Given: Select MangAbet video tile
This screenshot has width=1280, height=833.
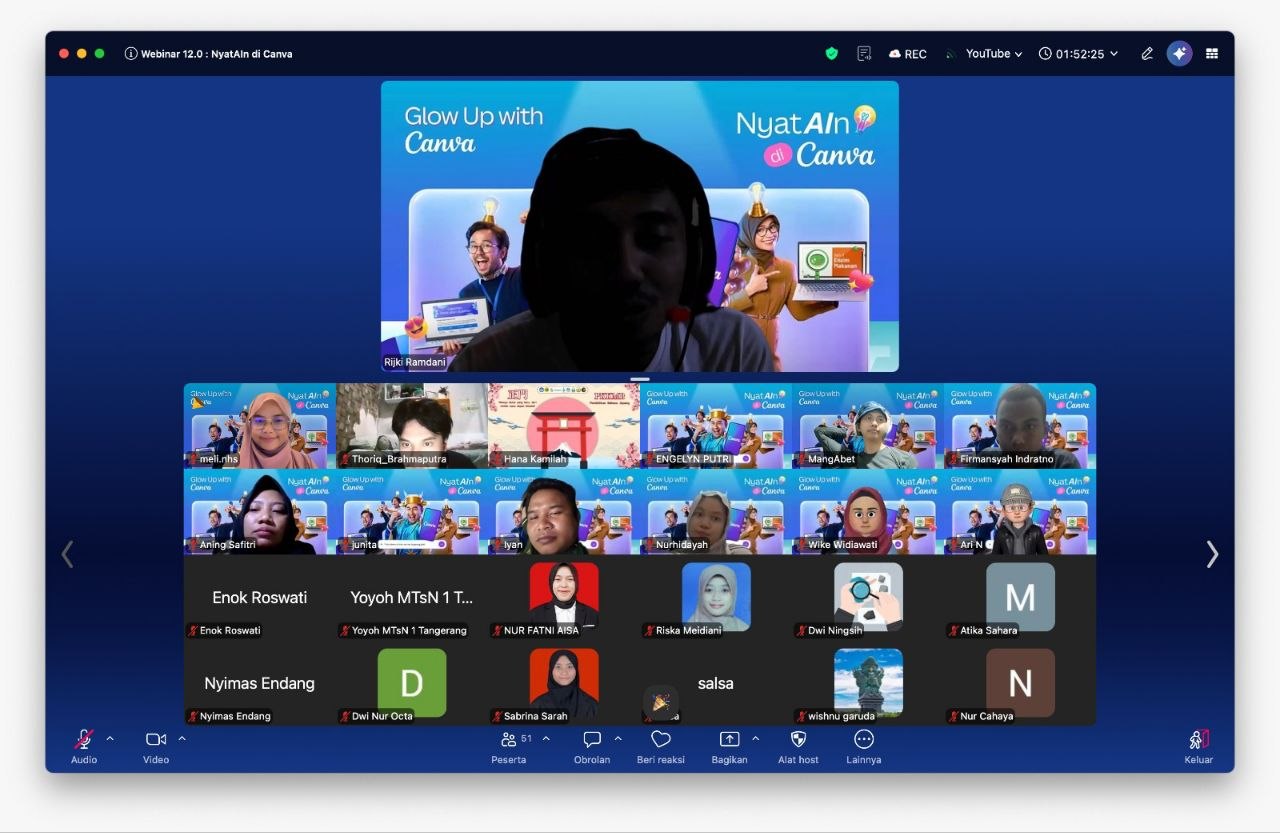Looking at the screenshot, I should tap(868, 426).
